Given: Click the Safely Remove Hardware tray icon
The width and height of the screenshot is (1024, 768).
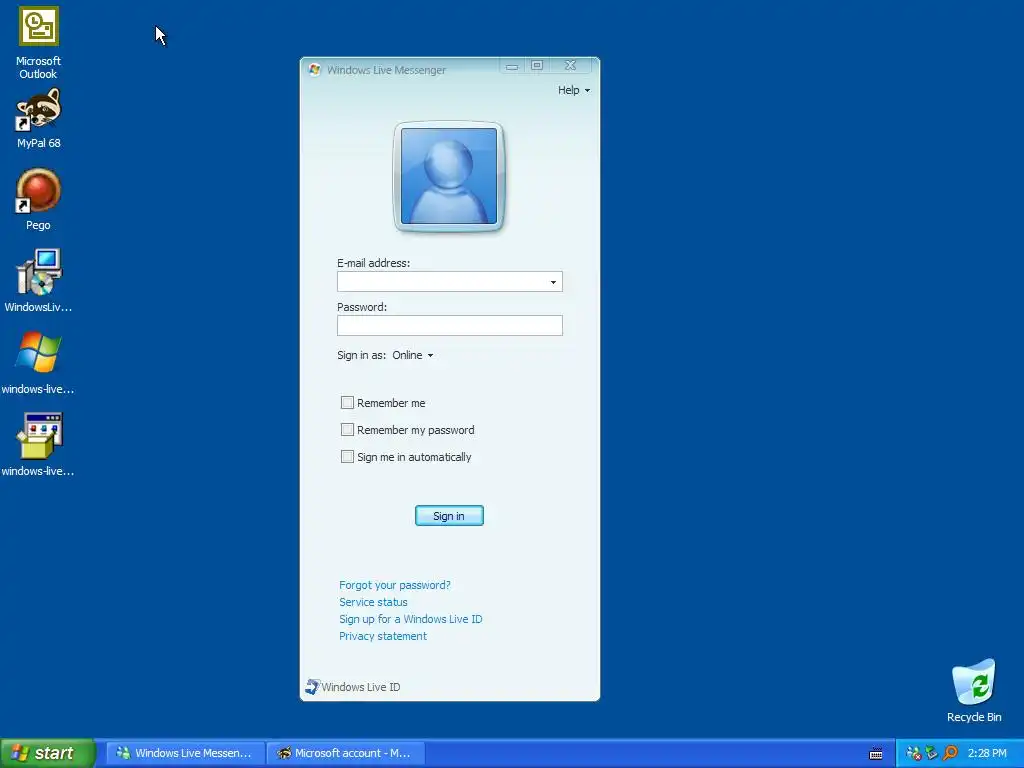Looking at the screenshot, I should [x=931, y=754].
